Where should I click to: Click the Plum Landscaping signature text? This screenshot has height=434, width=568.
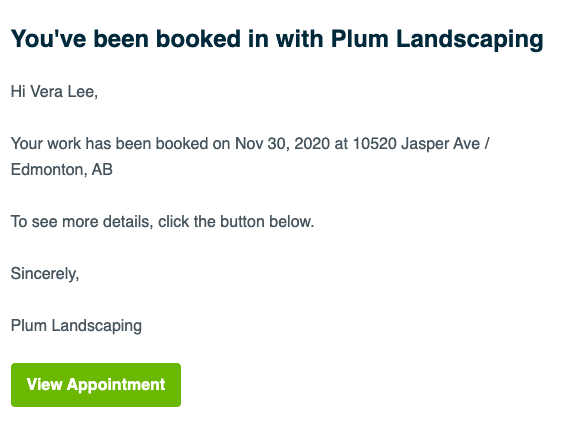click(x=76, y=326)
